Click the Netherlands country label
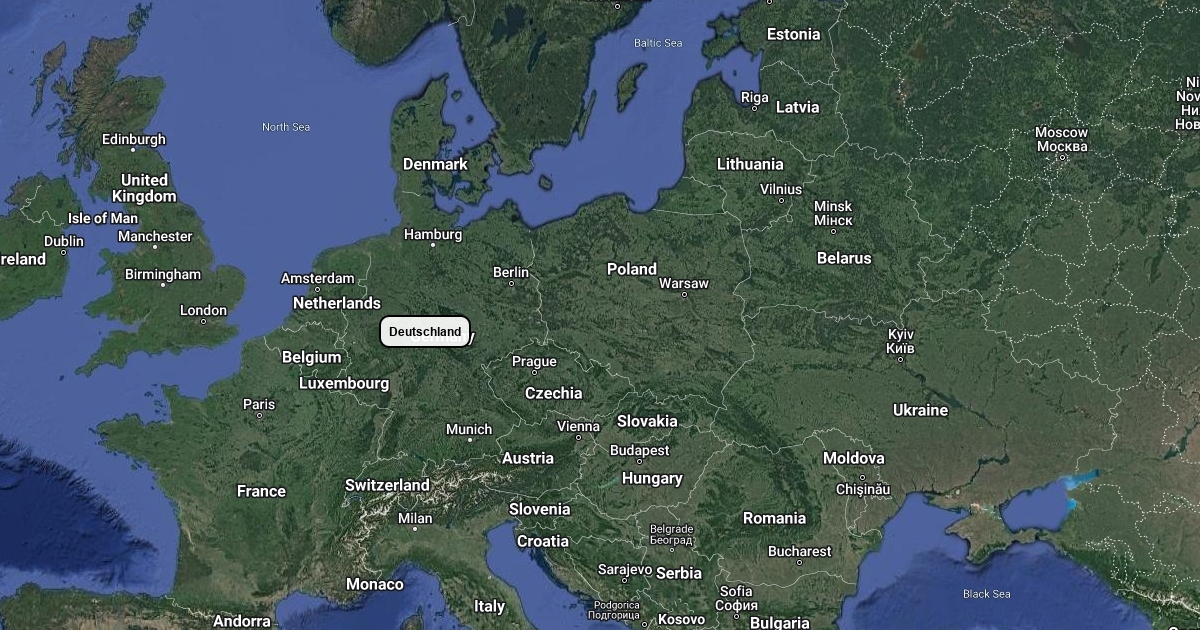Viewport: 1200px width, 630px height. point(336,303)
